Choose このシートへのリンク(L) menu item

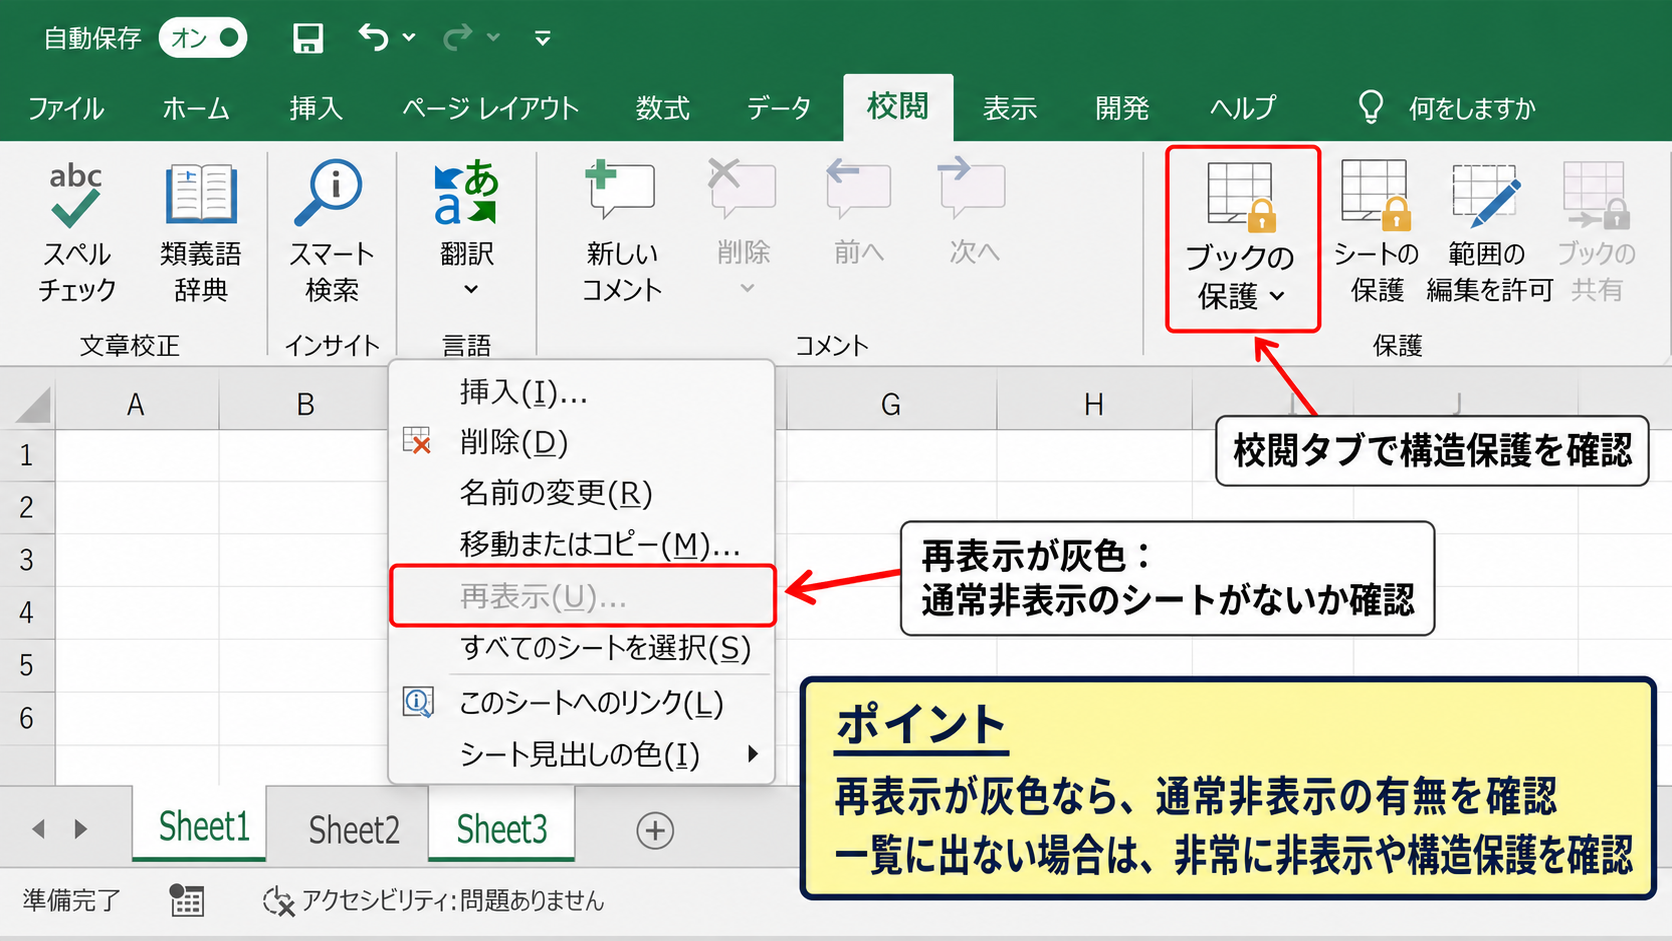tap(581, 703)
